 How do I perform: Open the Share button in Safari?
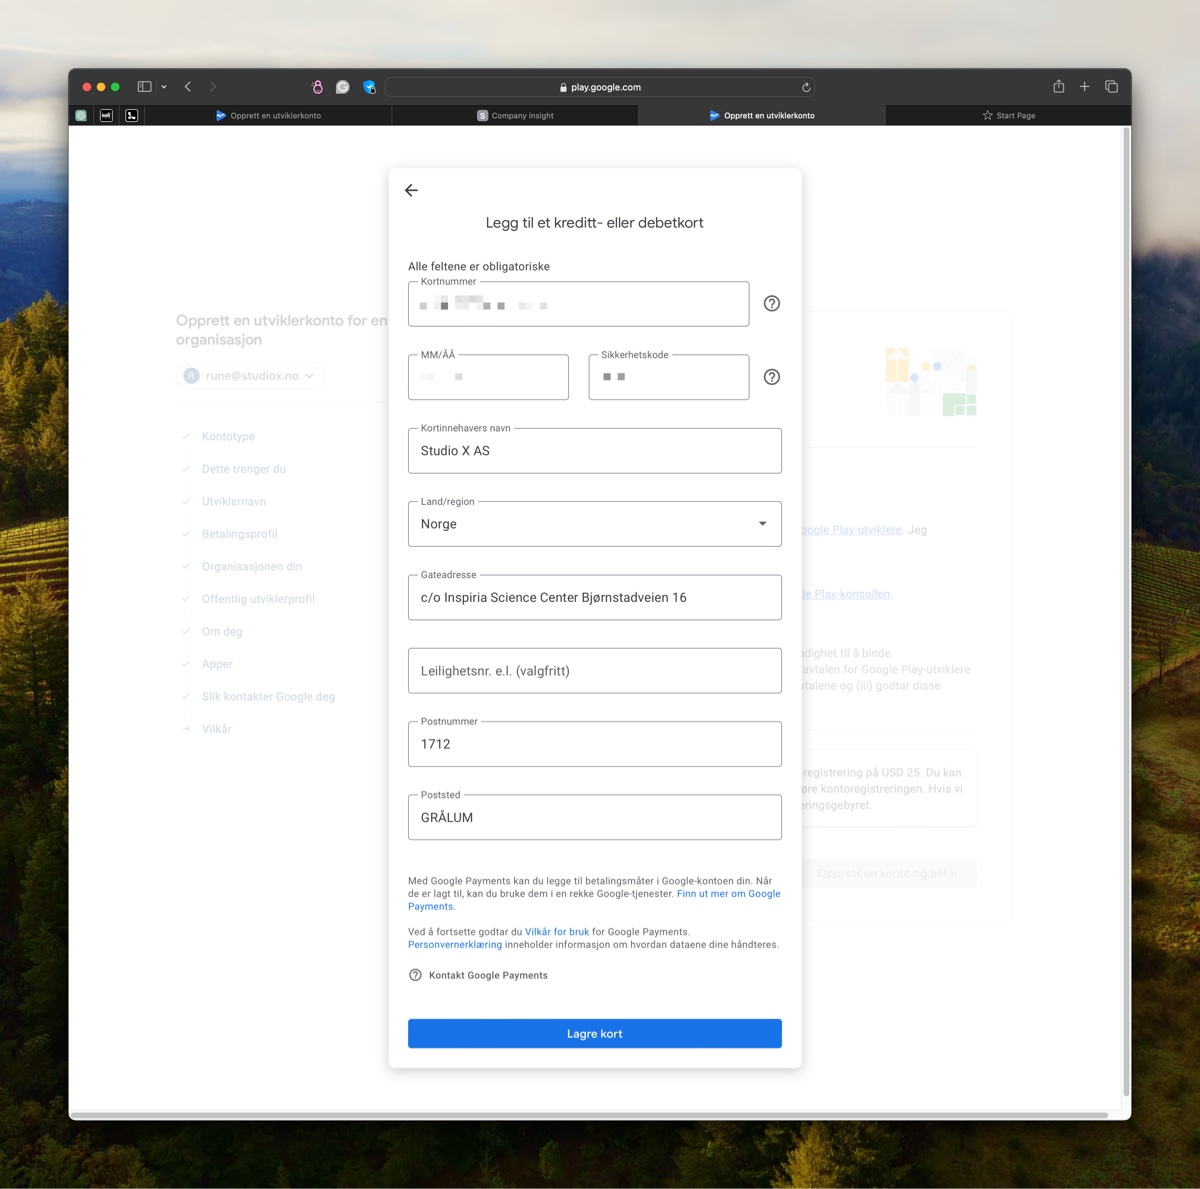click(1059, 86)
